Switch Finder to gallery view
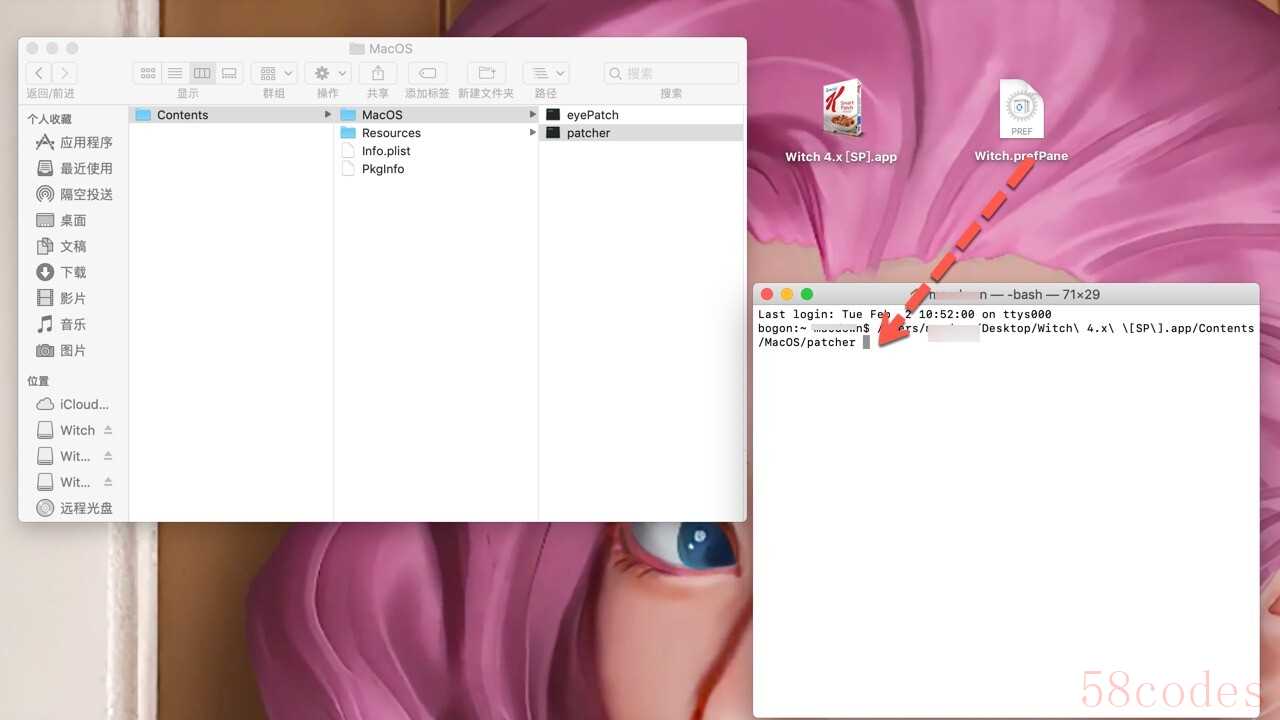 229,73
